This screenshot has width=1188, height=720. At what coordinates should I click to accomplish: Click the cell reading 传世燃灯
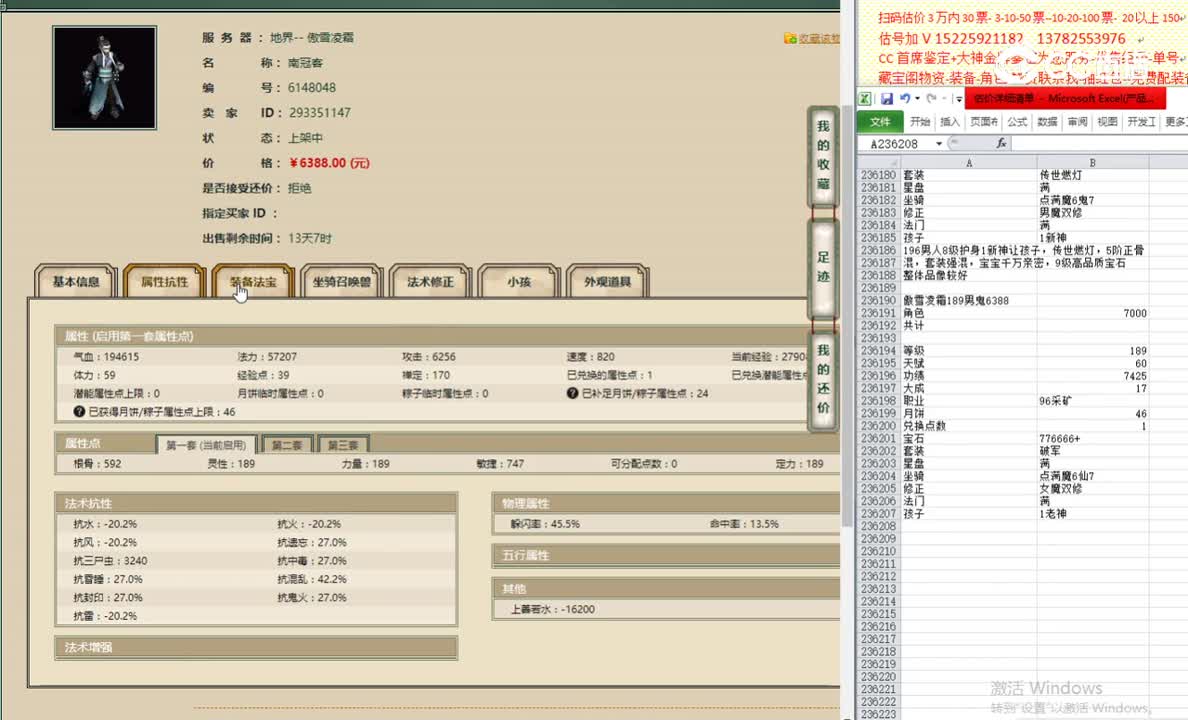[x=1093, y=175]
